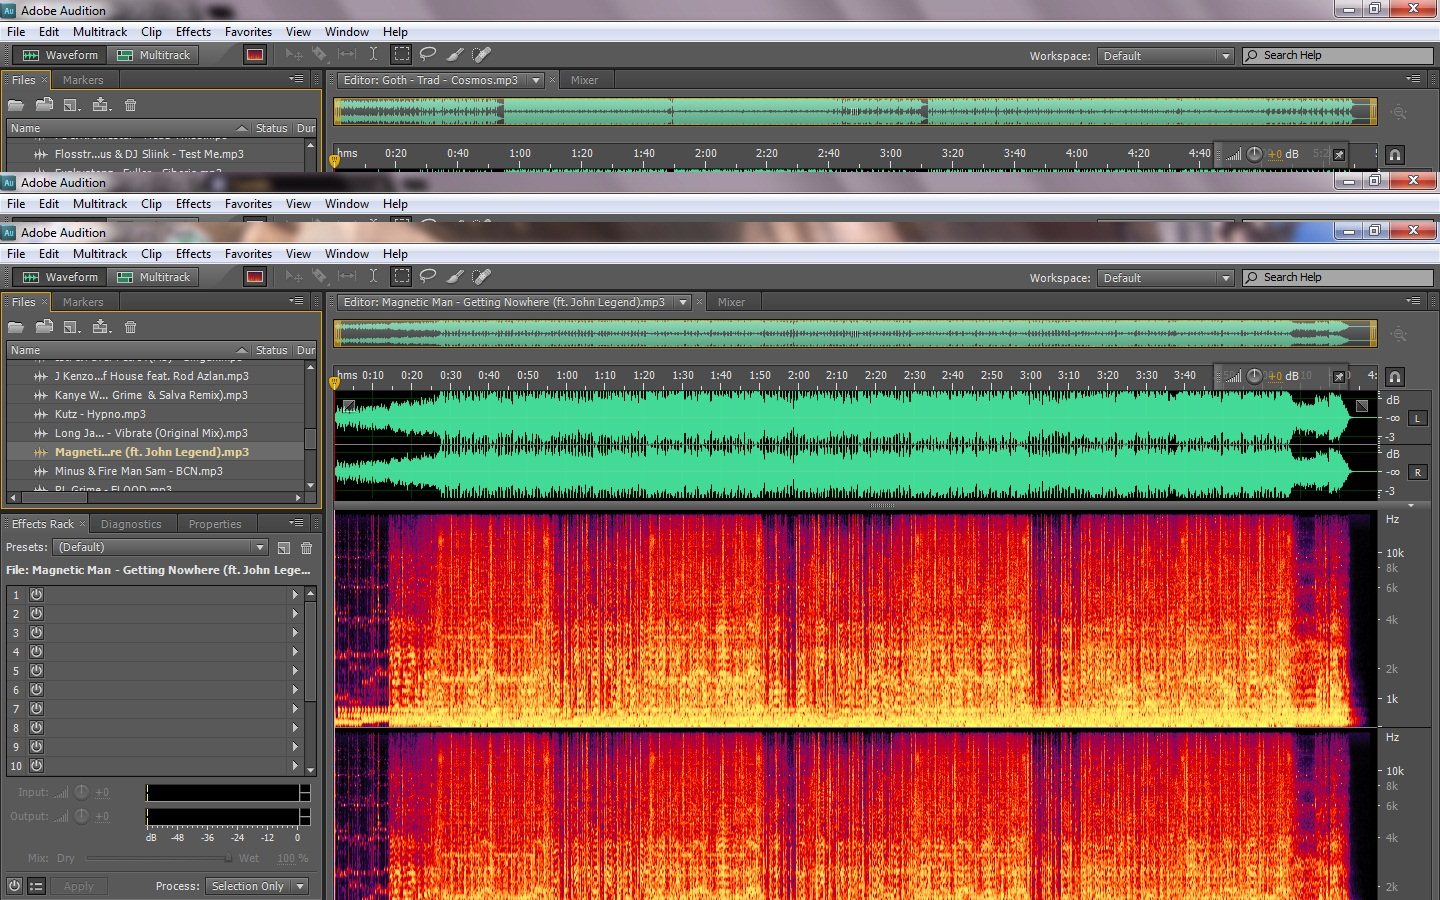Open Workspace Default dropdown in Magnetic Man window
The image size is (1440, 900).
pos(1165,278)
